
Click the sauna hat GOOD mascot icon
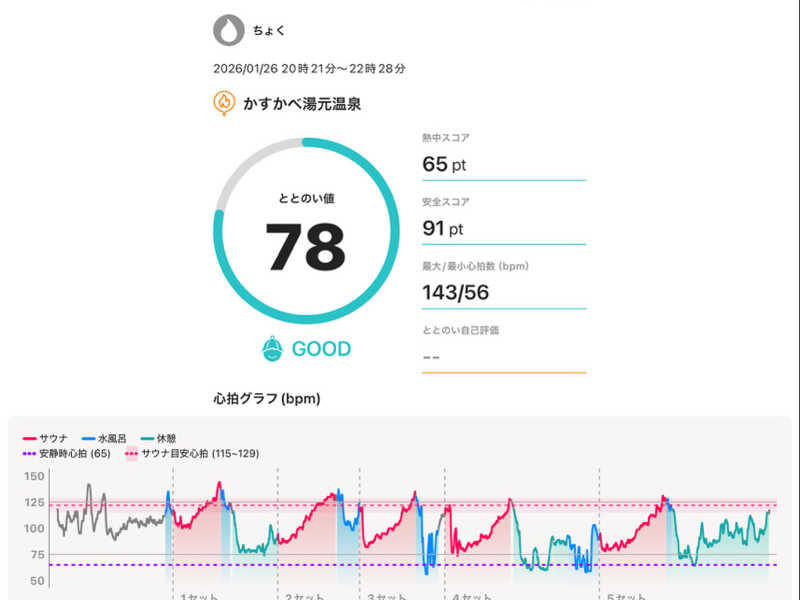tap(271, 349)
